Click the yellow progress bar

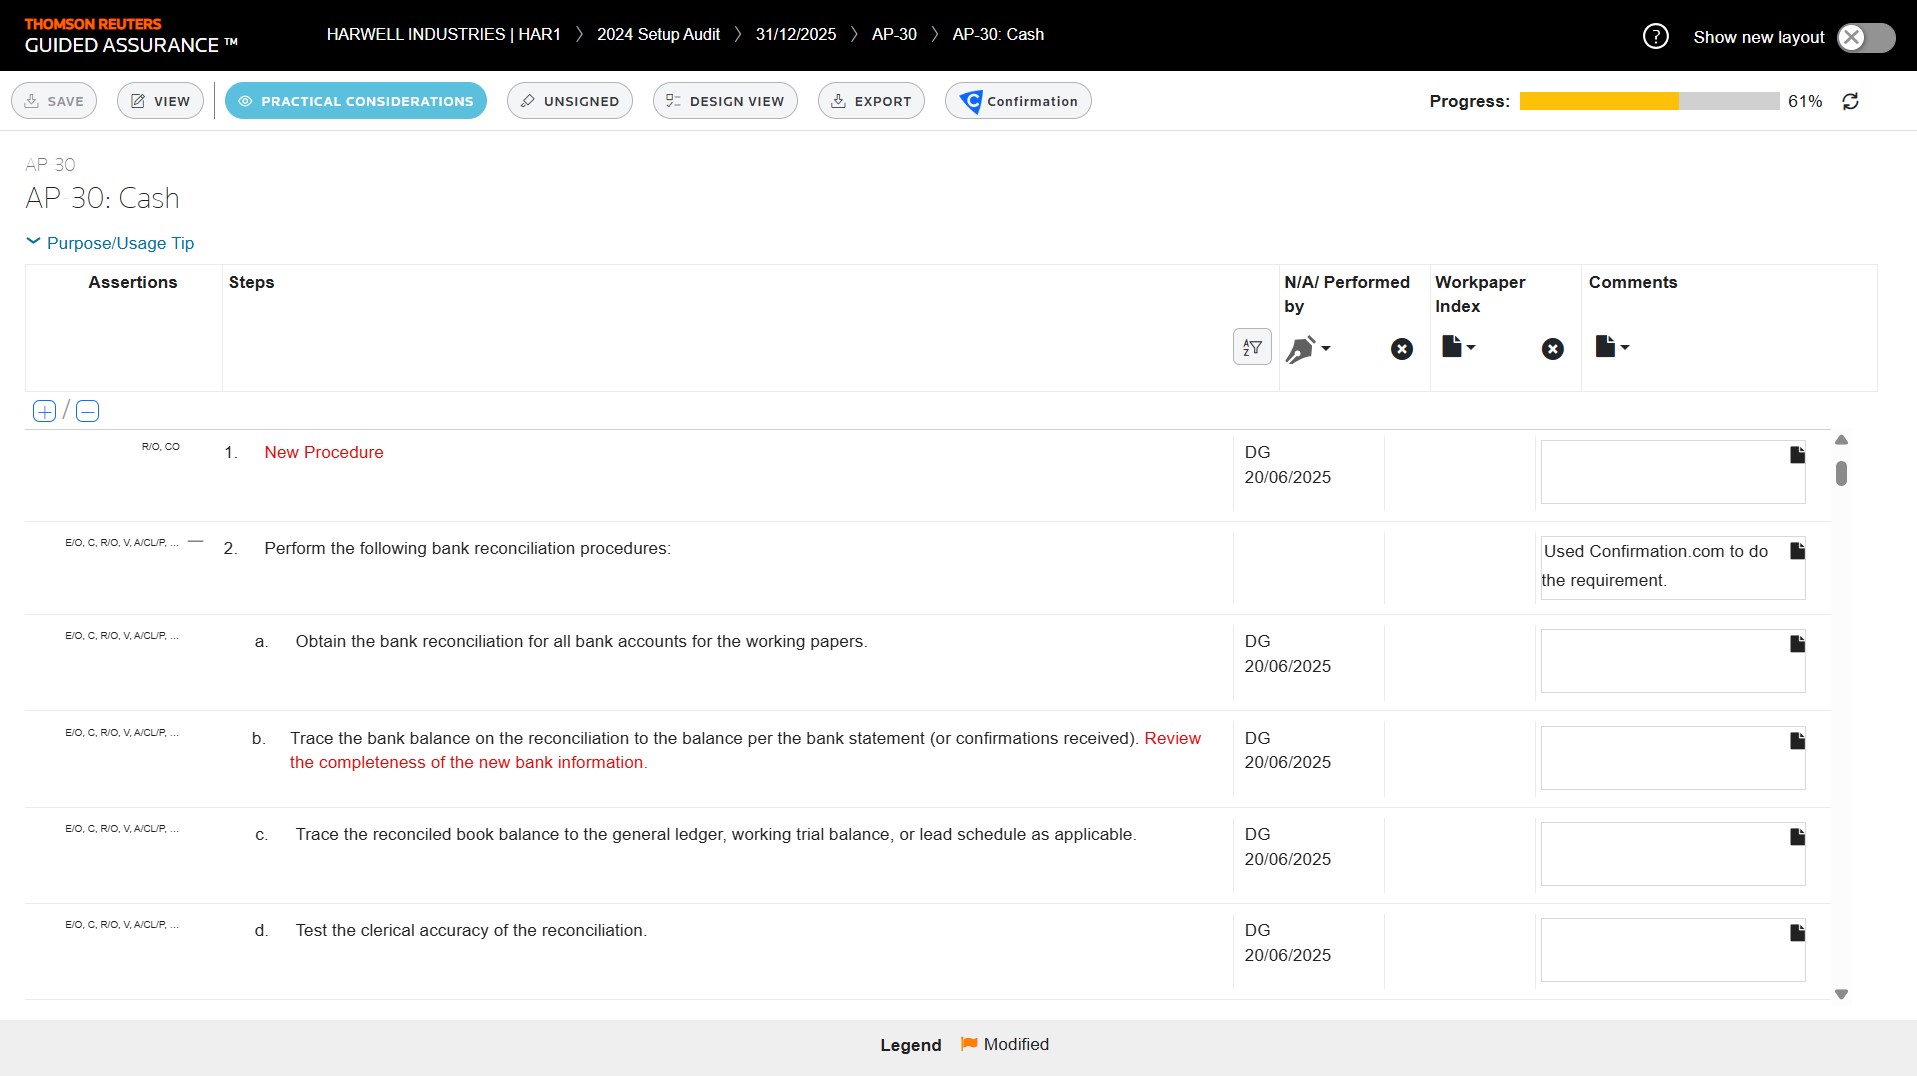[x=1598, y=101]
